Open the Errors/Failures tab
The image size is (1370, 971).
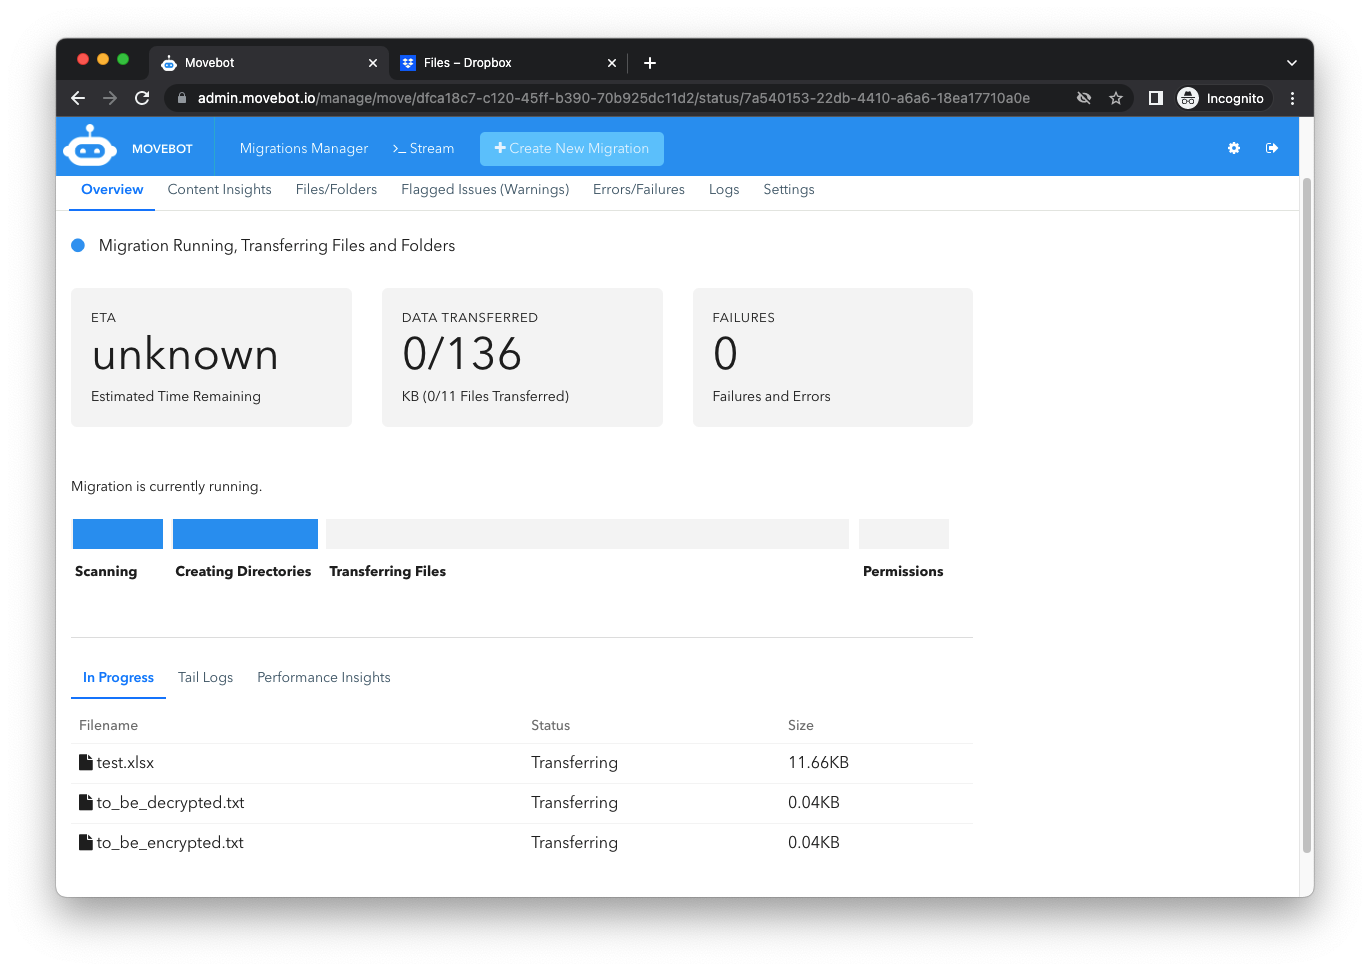pyautogui.click(x=638, y=189)
